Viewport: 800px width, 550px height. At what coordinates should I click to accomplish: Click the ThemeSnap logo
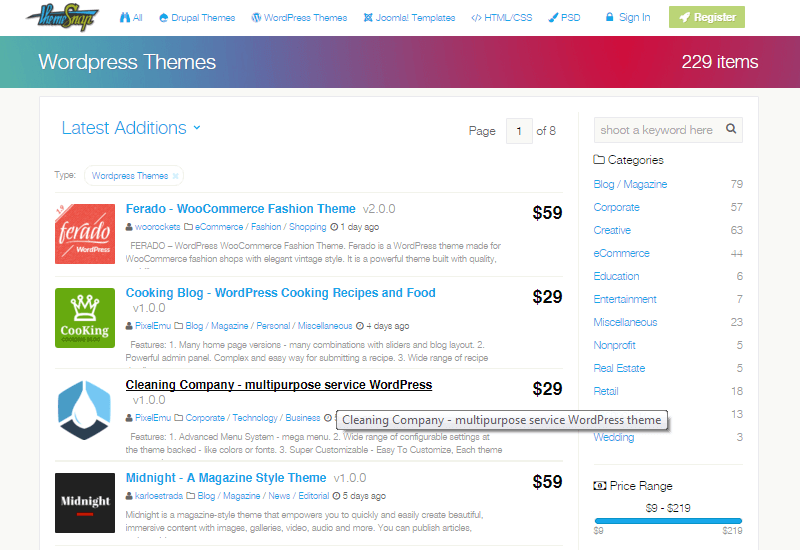click(62, 17)
